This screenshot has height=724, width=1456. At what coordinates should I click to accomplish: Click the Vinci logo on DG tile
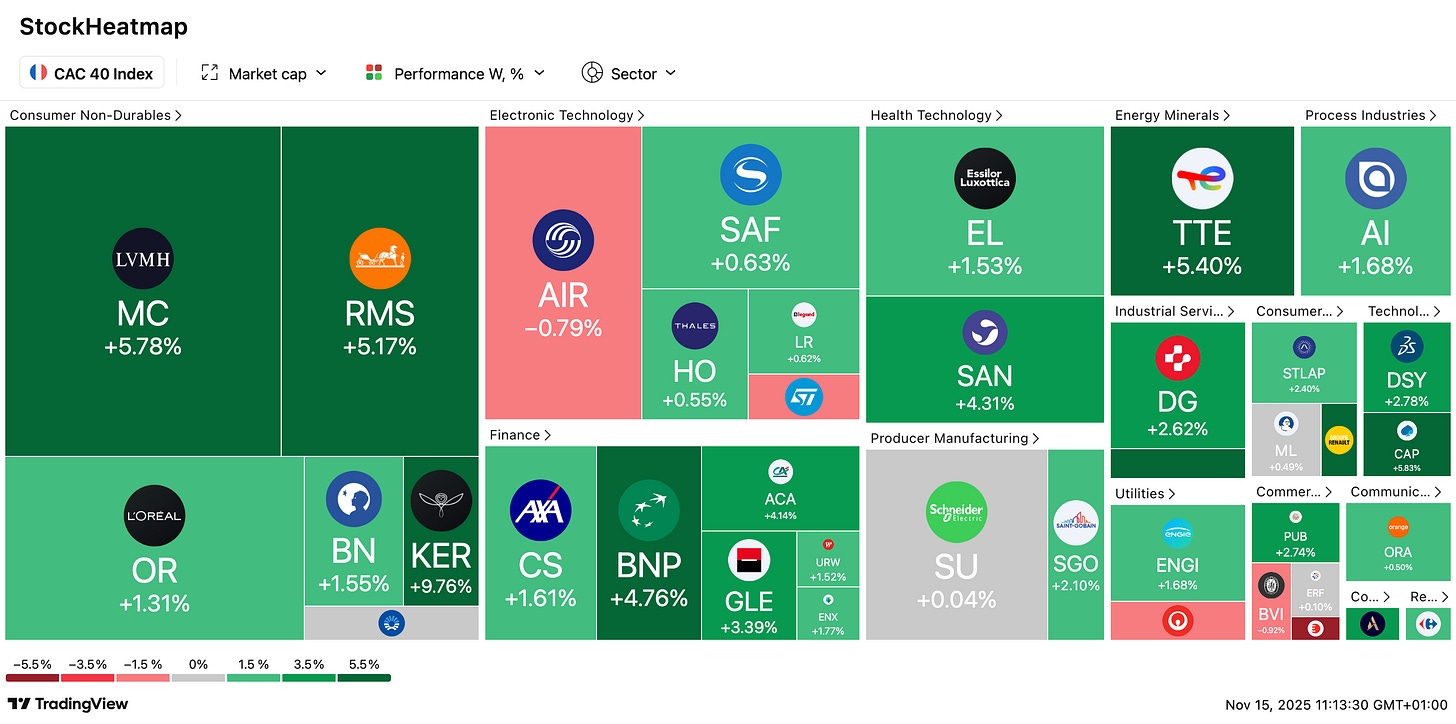[x=1178, y=359]
